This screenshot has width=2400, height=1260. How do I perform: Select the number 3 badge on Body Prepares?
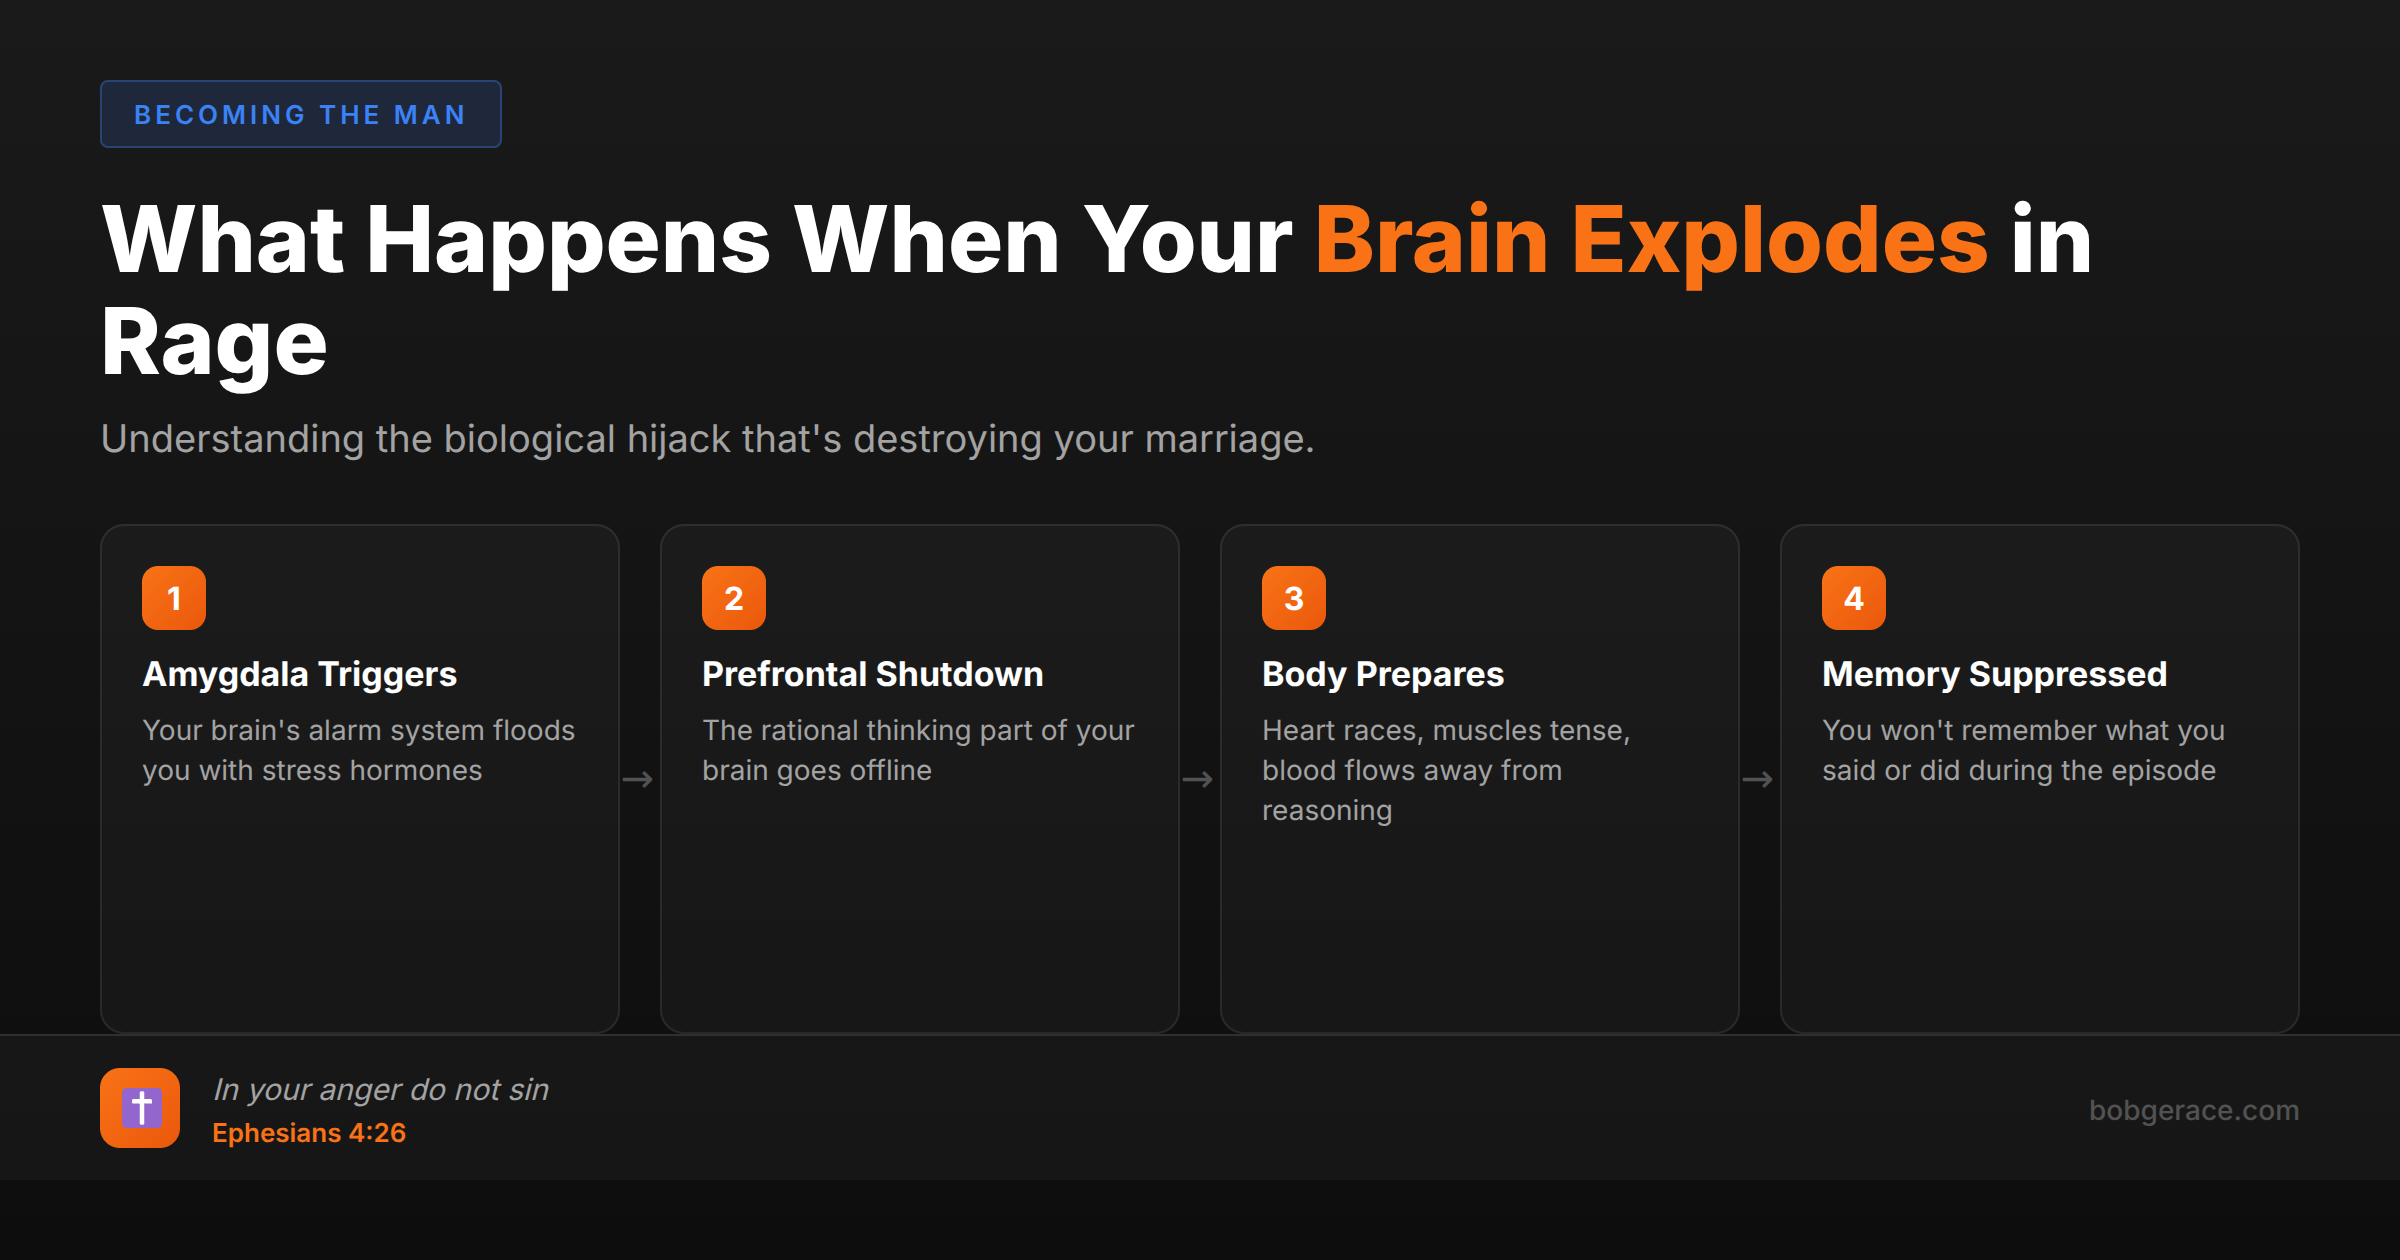[x=1293, y=597]
